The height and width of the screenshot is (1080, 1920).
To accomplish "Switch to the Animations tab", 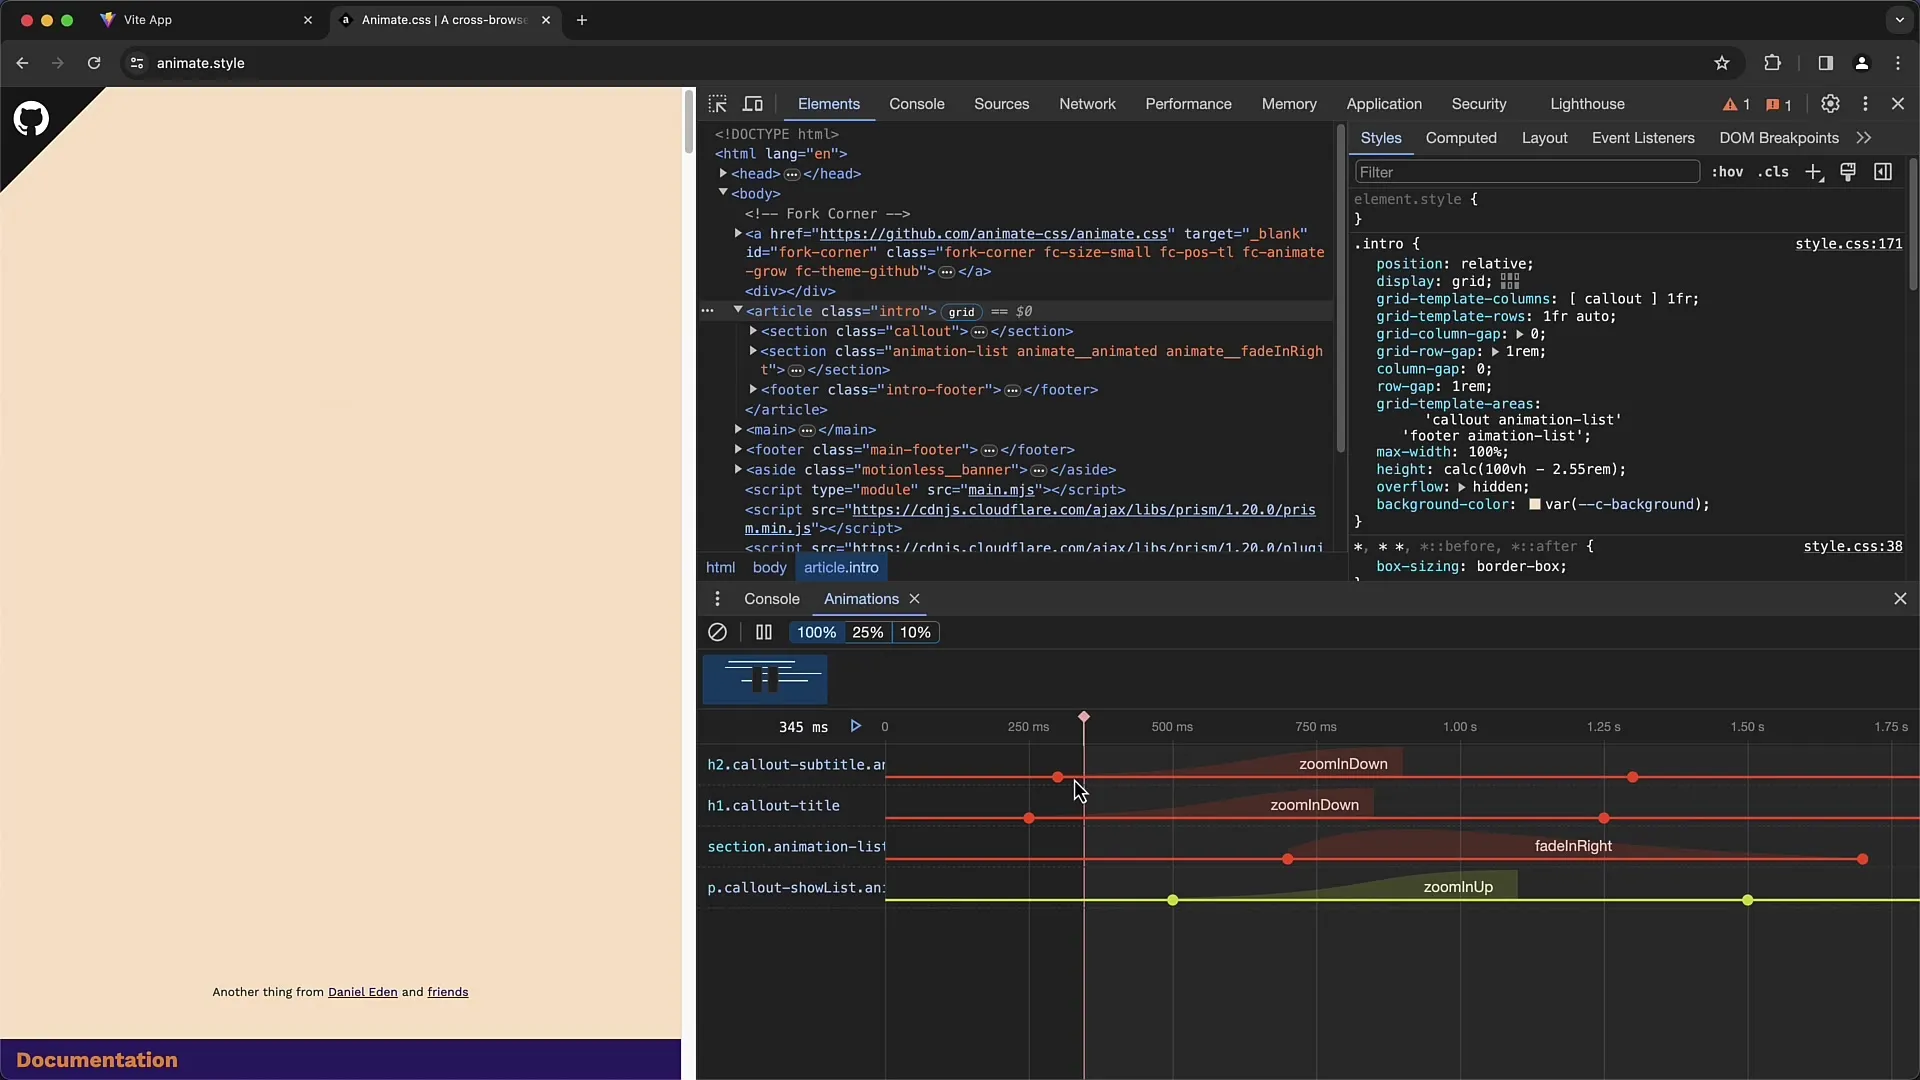I will 860,599.
